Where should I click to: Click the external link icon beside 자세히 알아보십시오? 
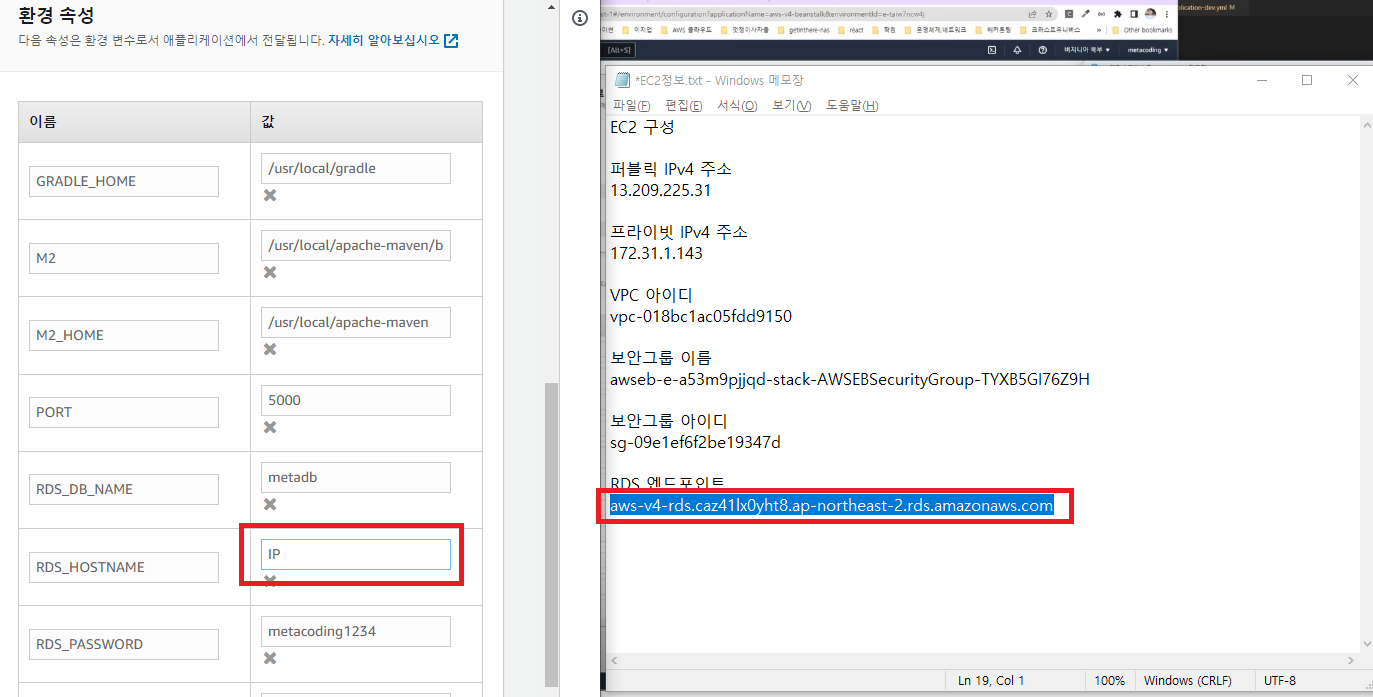tap(451, 41)
